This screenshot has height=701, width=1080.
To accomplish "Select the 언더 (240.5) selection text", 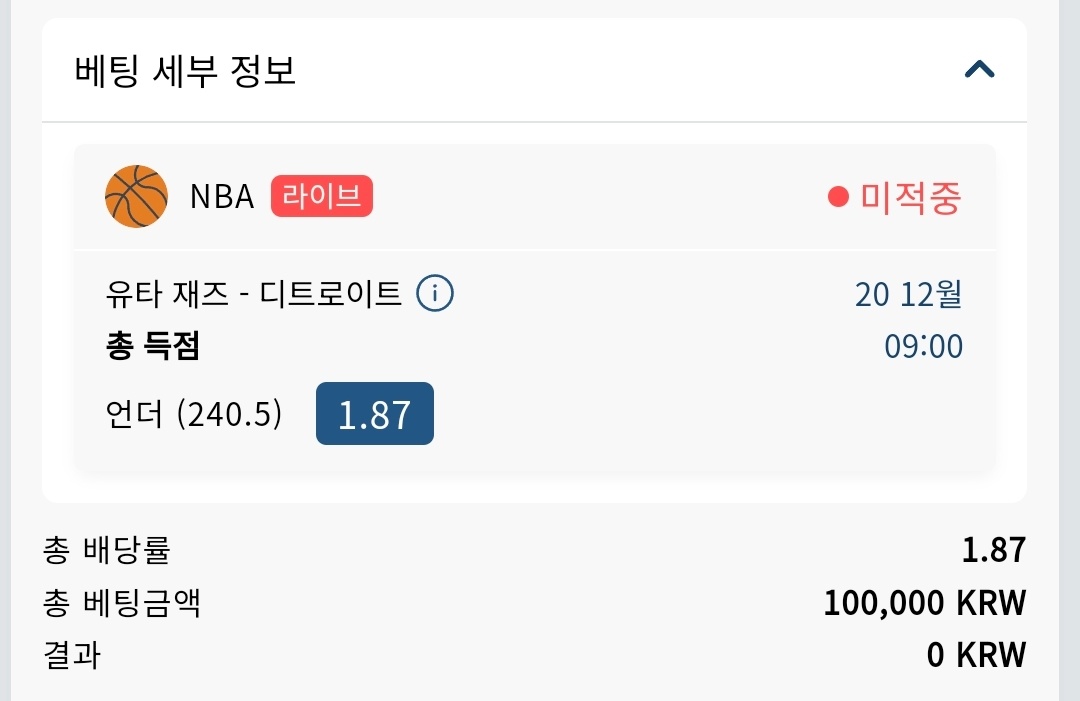I will pos(194,414).
